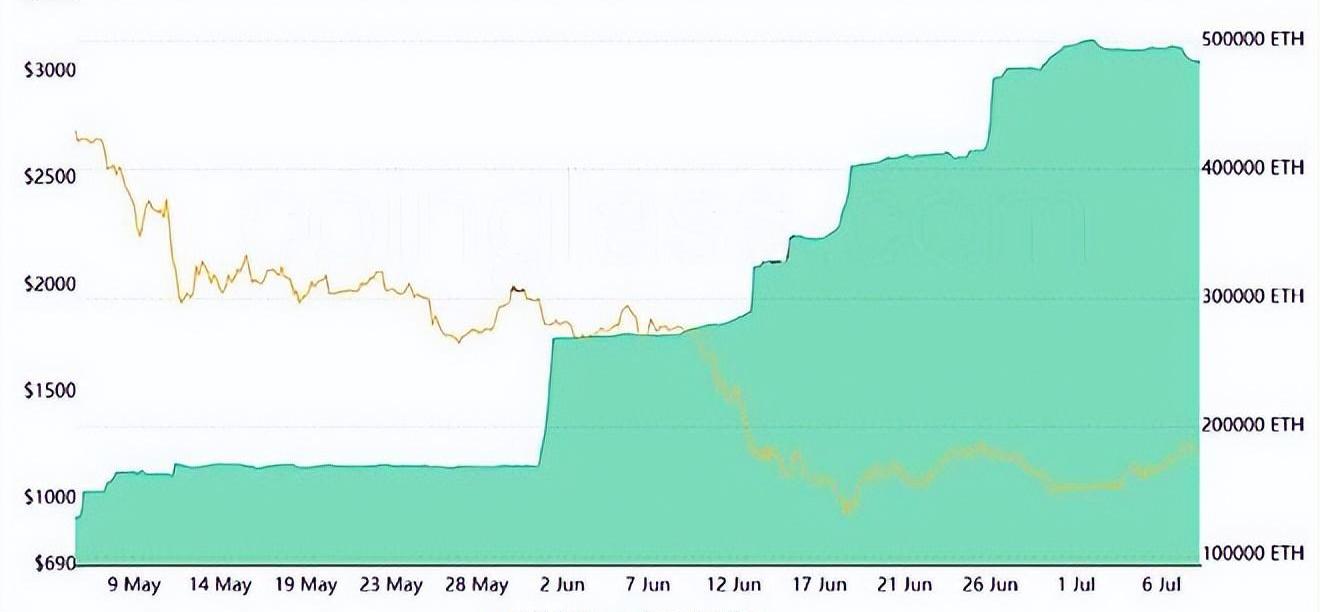Select the 6 Jul date label
Screen dimensions: 1320x612
1162,585
